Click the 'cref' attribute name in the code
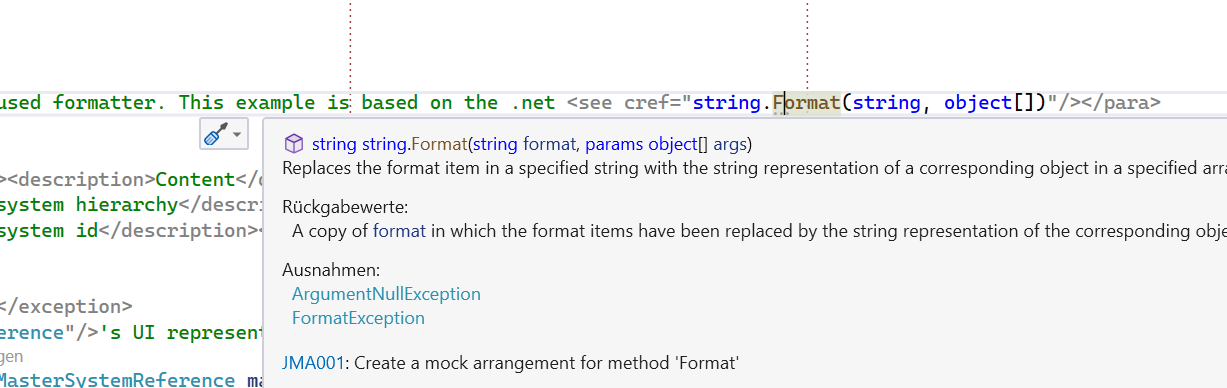This screenshot has height=388, width=1227. pos(646,102)
